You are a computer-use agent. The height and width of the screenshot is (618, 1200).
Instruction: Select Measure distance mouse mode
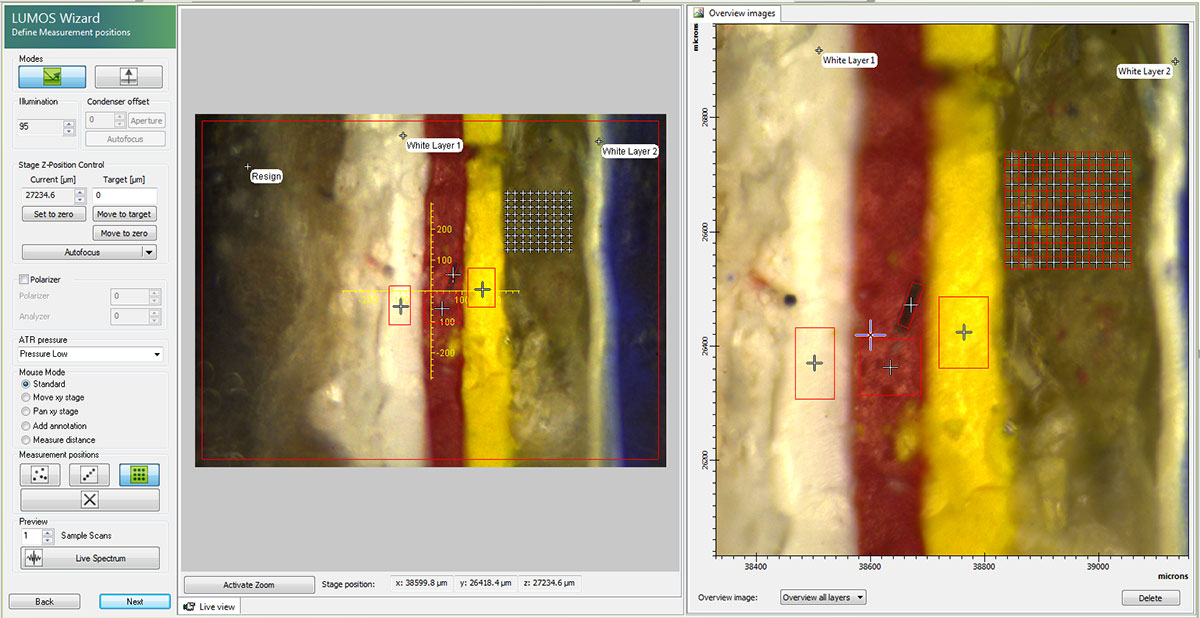click(x=26, y=440)
